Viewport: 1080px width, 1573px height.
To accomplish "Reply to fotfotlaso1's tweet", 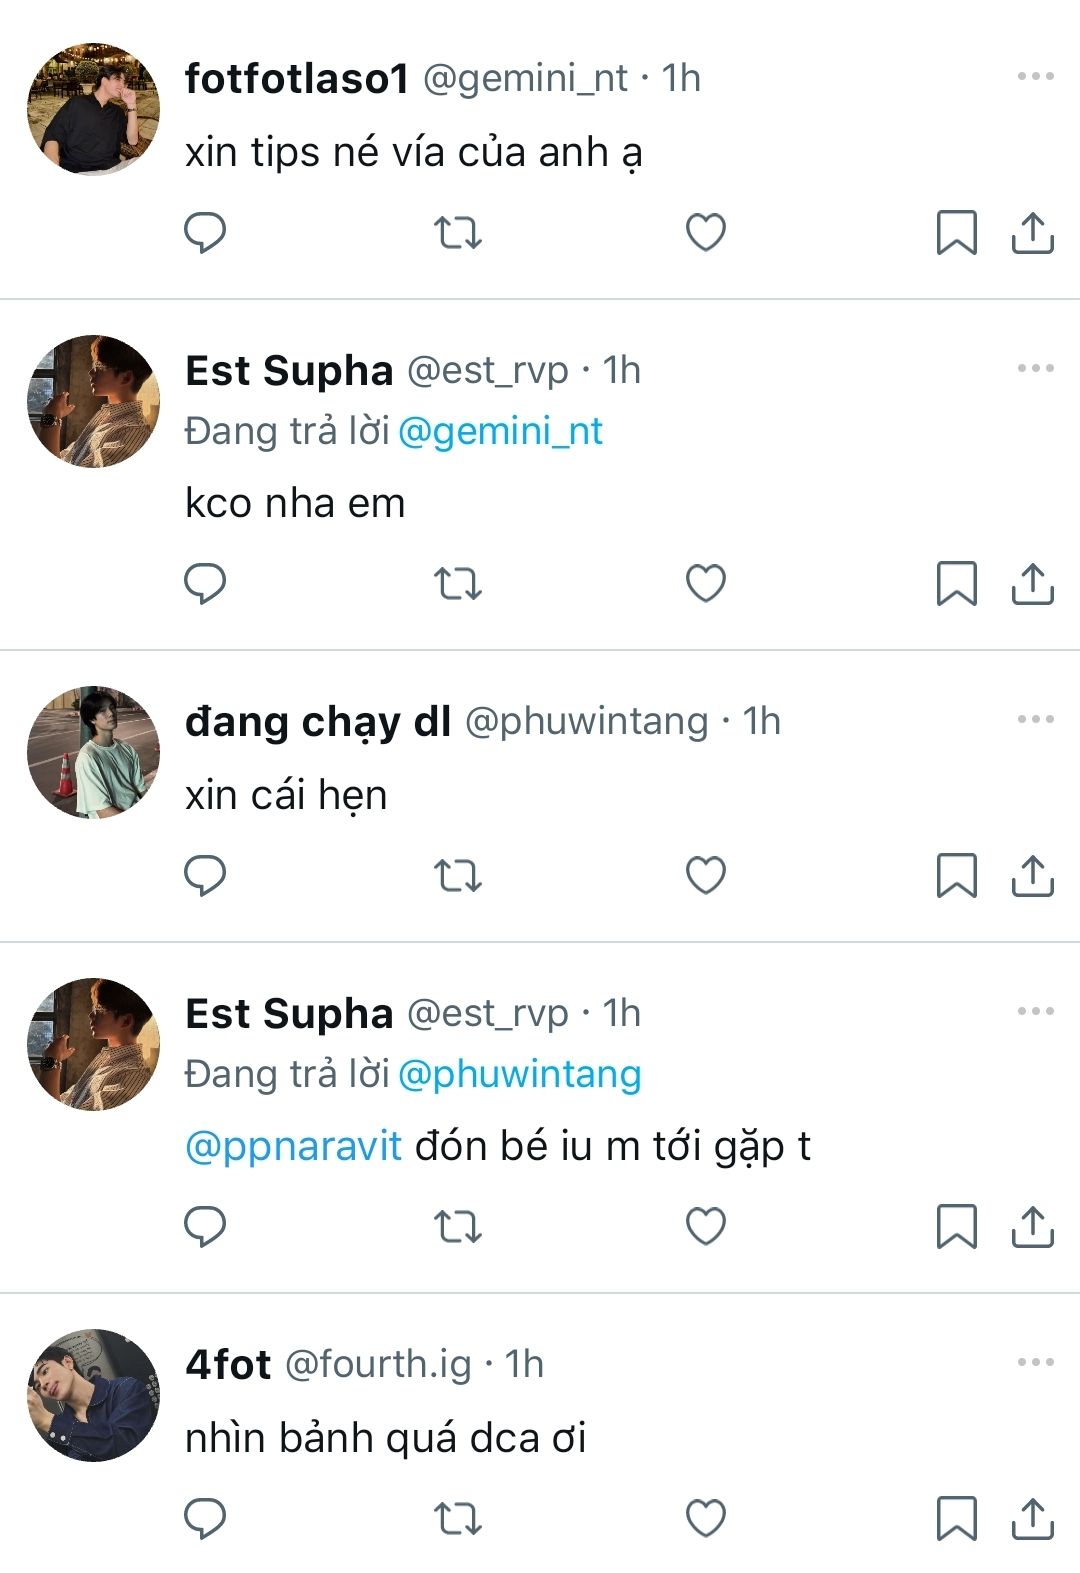I will pos(205,233).
